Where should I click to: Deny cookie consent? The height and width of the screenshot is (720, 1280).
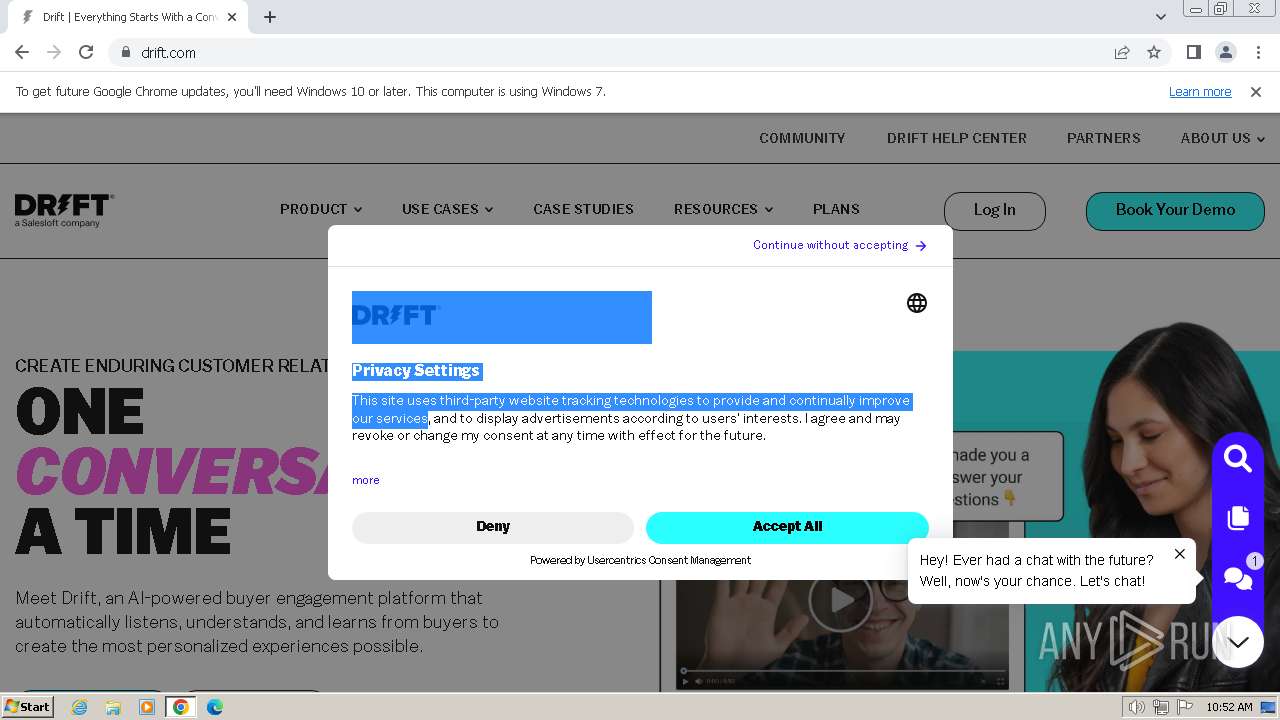point(493,527)
